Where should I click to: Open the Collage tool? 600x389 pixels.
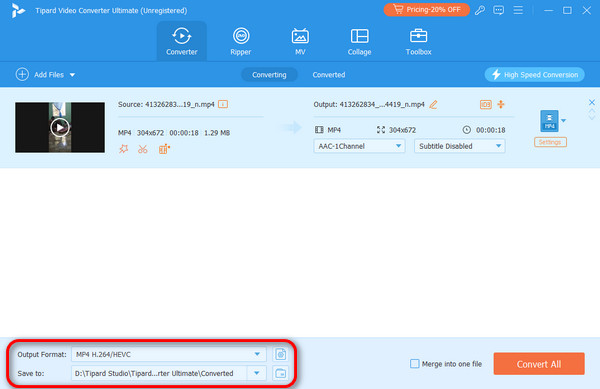[359, 42]
